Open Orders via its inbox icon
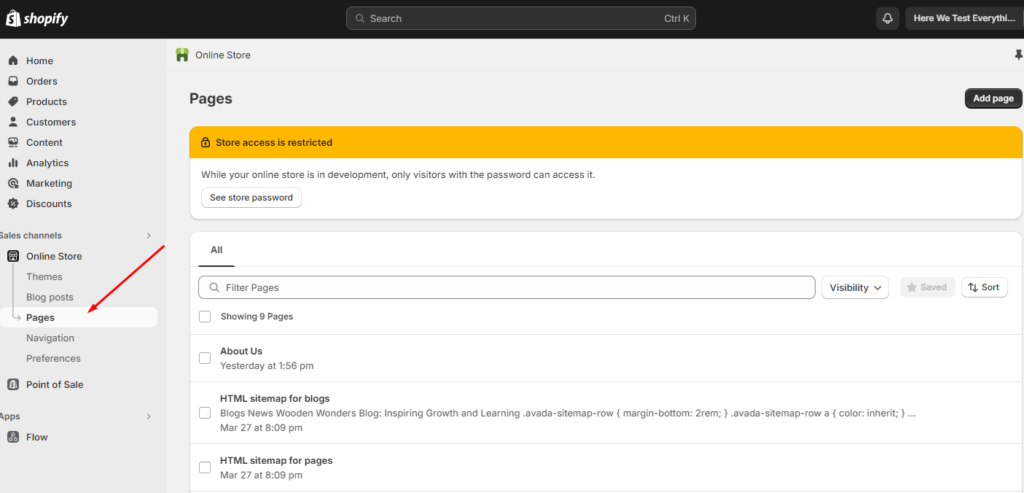 [13, 81]
